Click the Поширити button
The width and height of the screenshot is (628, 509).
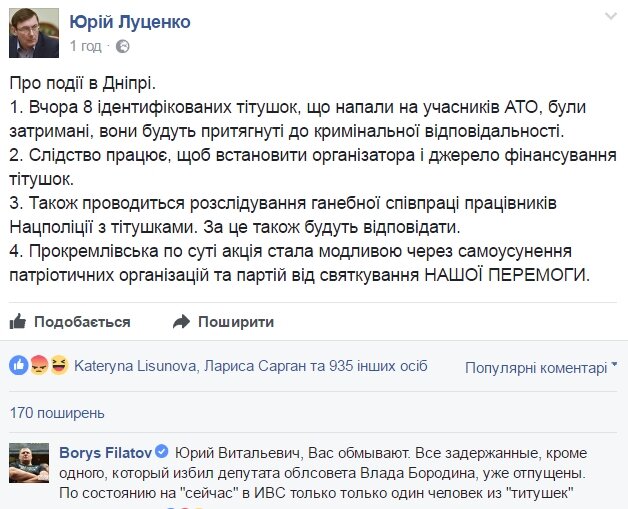pos(223,322)
